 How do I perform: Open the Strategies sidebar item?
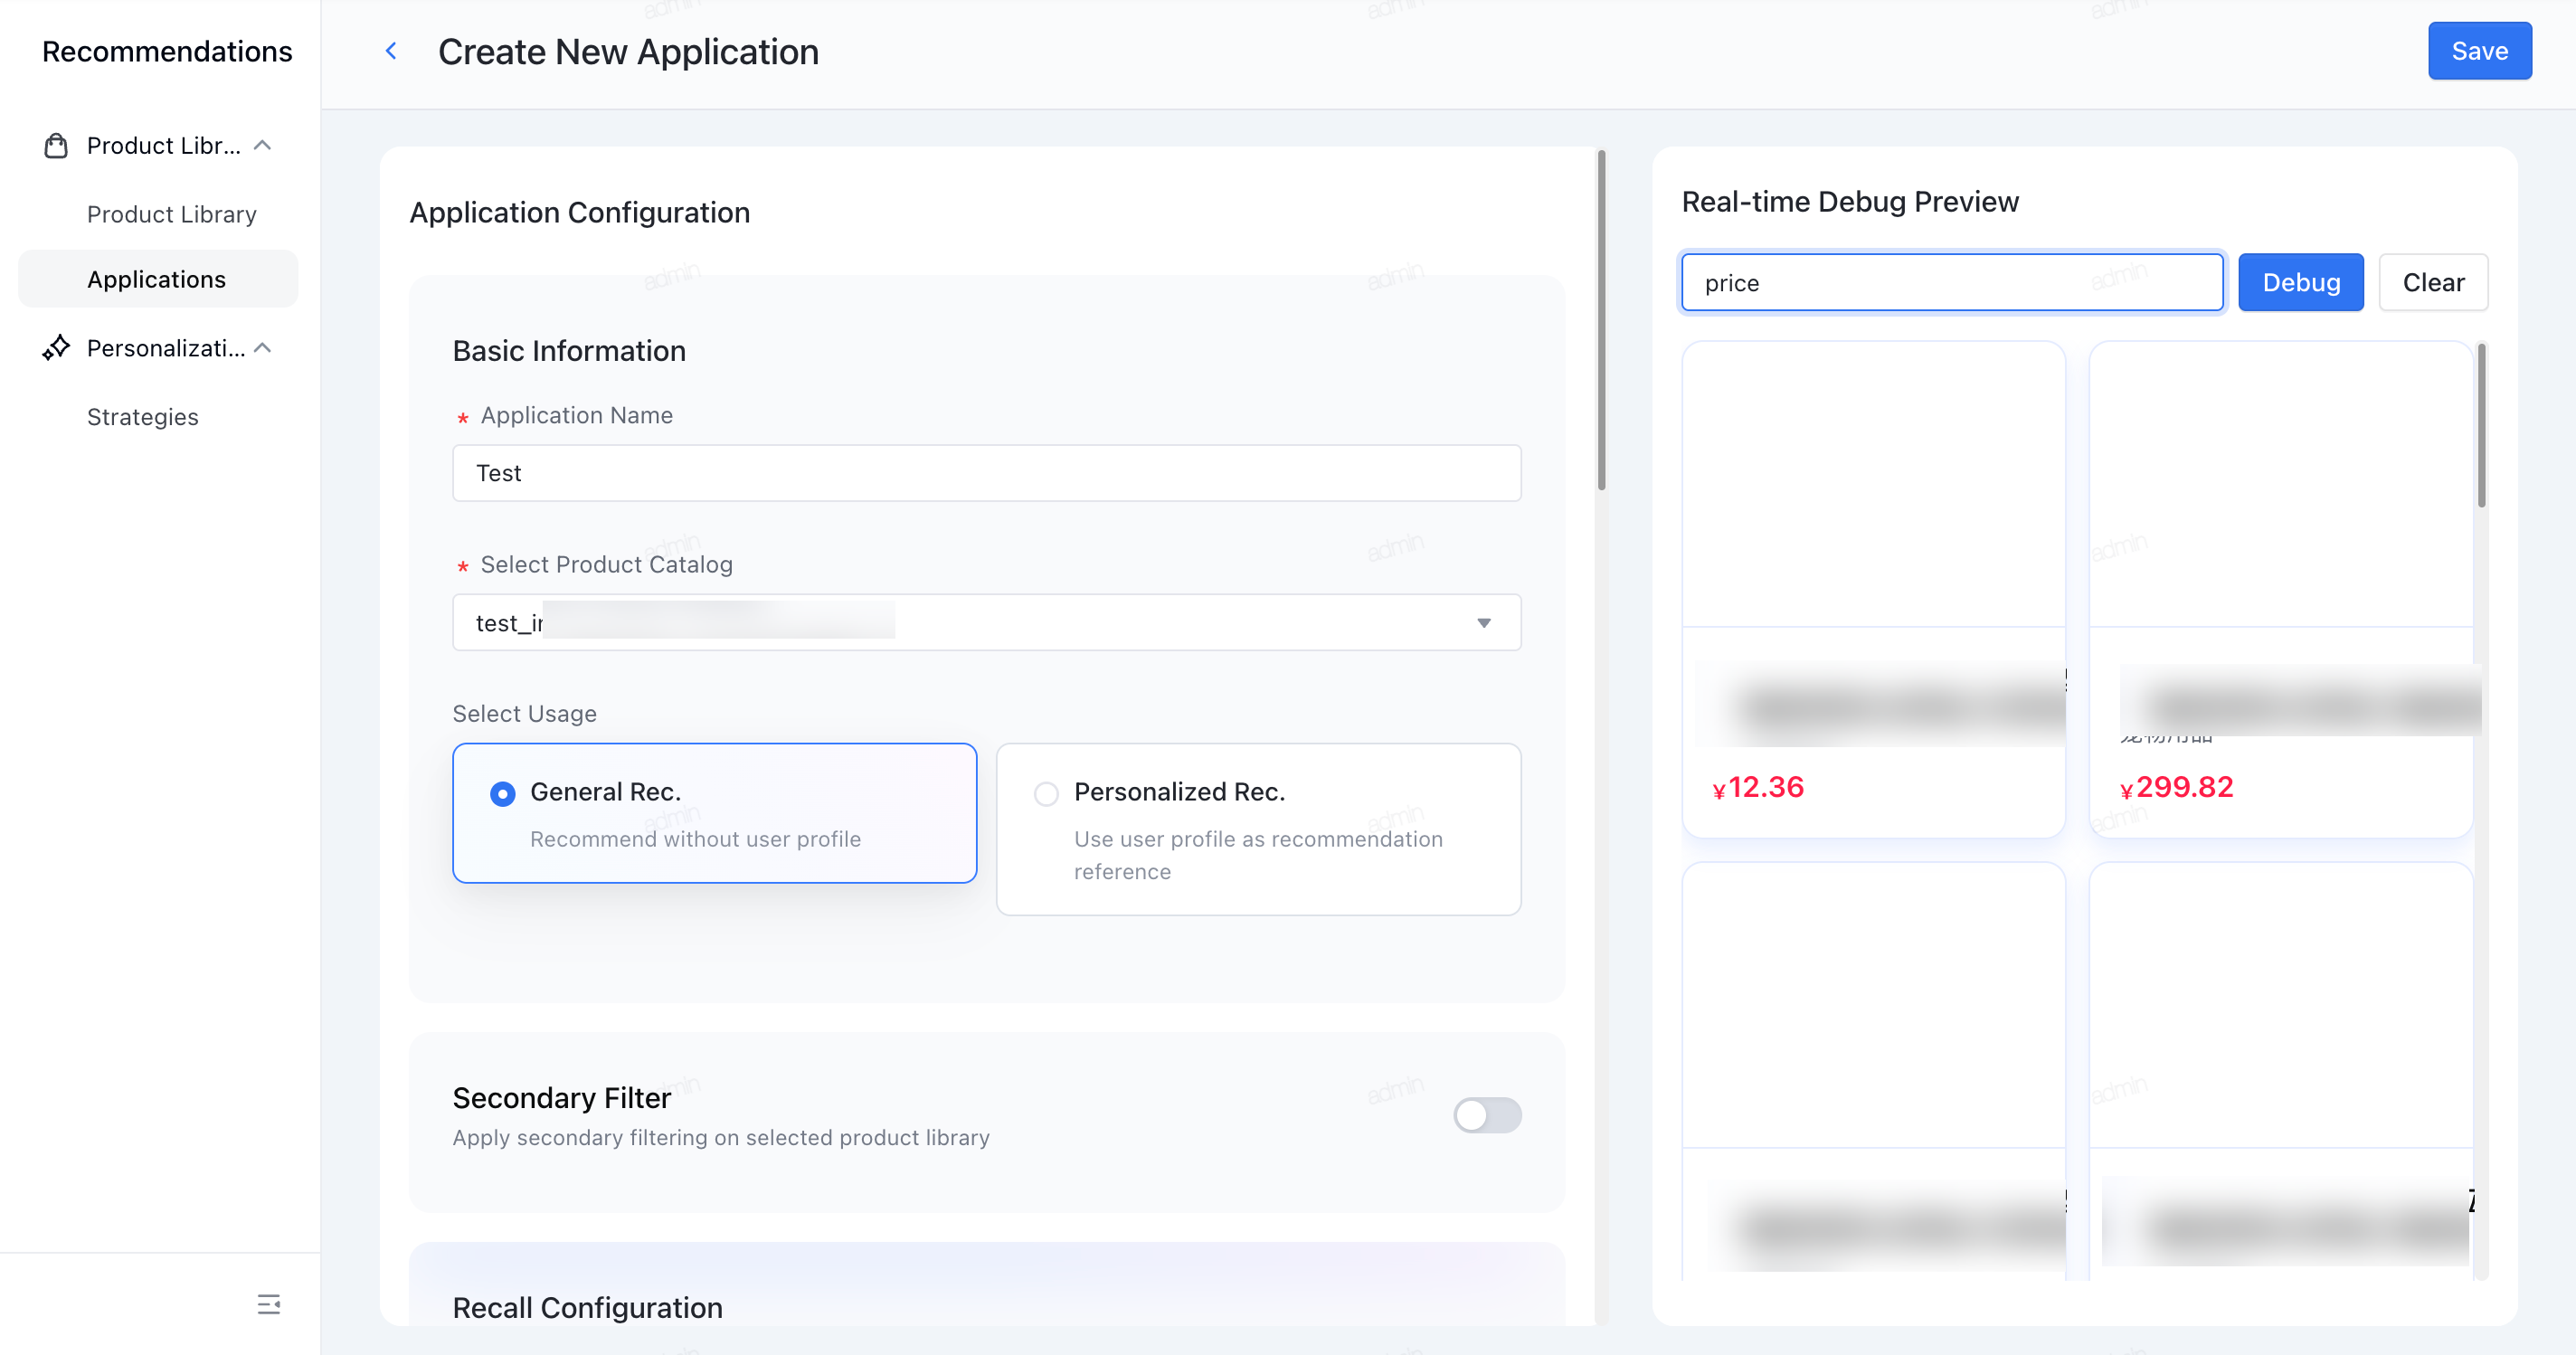[142, 417]
